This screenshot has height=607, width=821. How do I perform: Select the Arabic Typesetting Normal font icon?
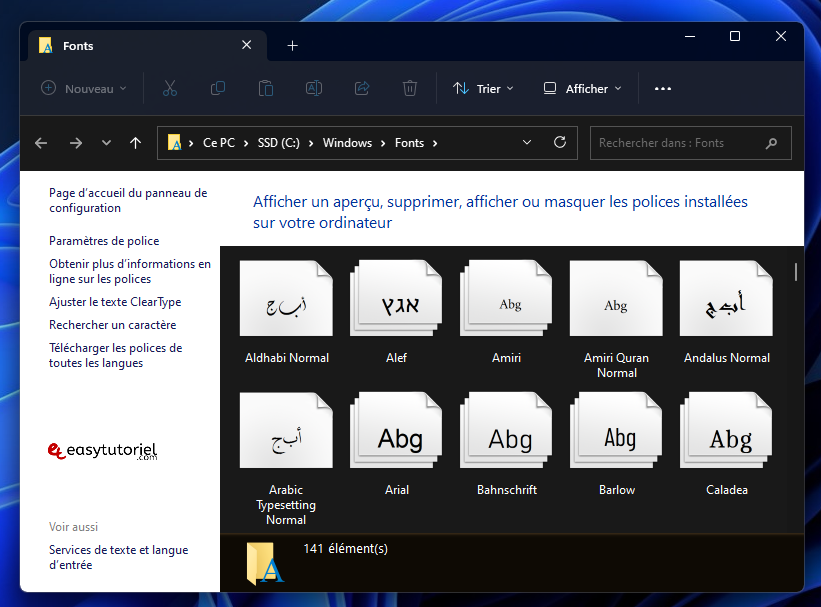[x=286, y=431]
